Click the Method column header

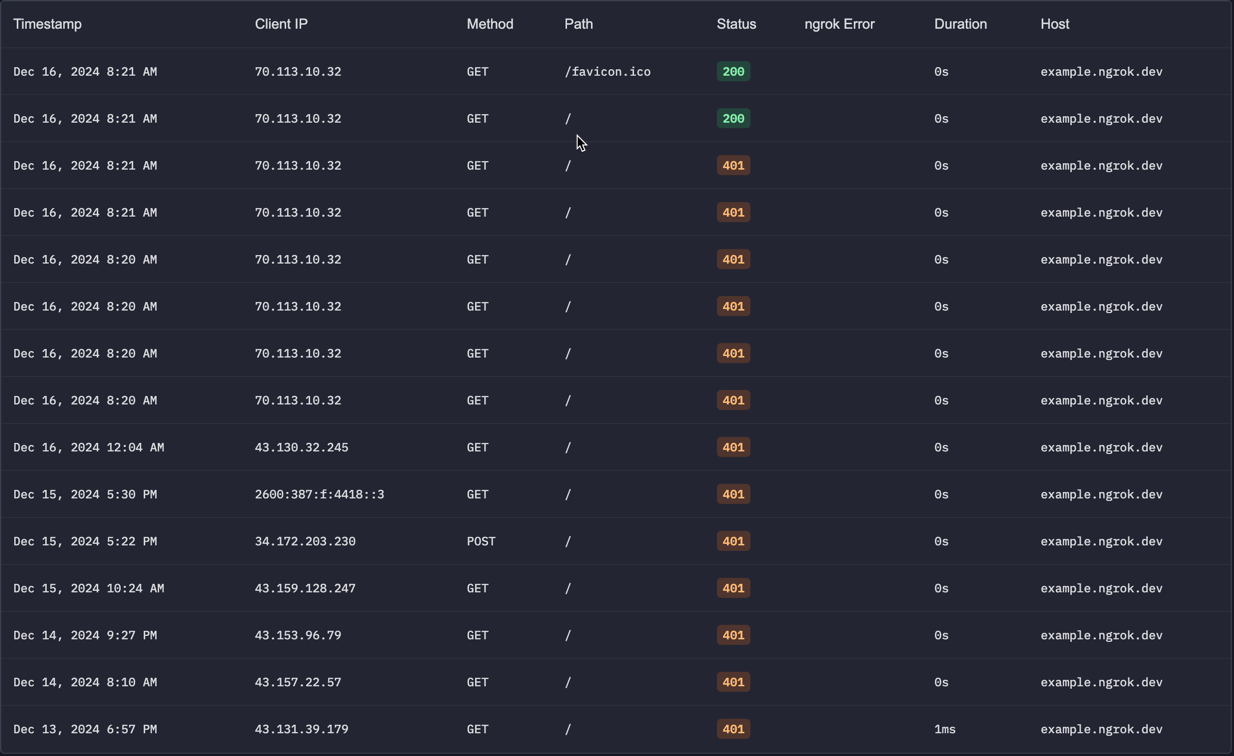tap(489, 24)
